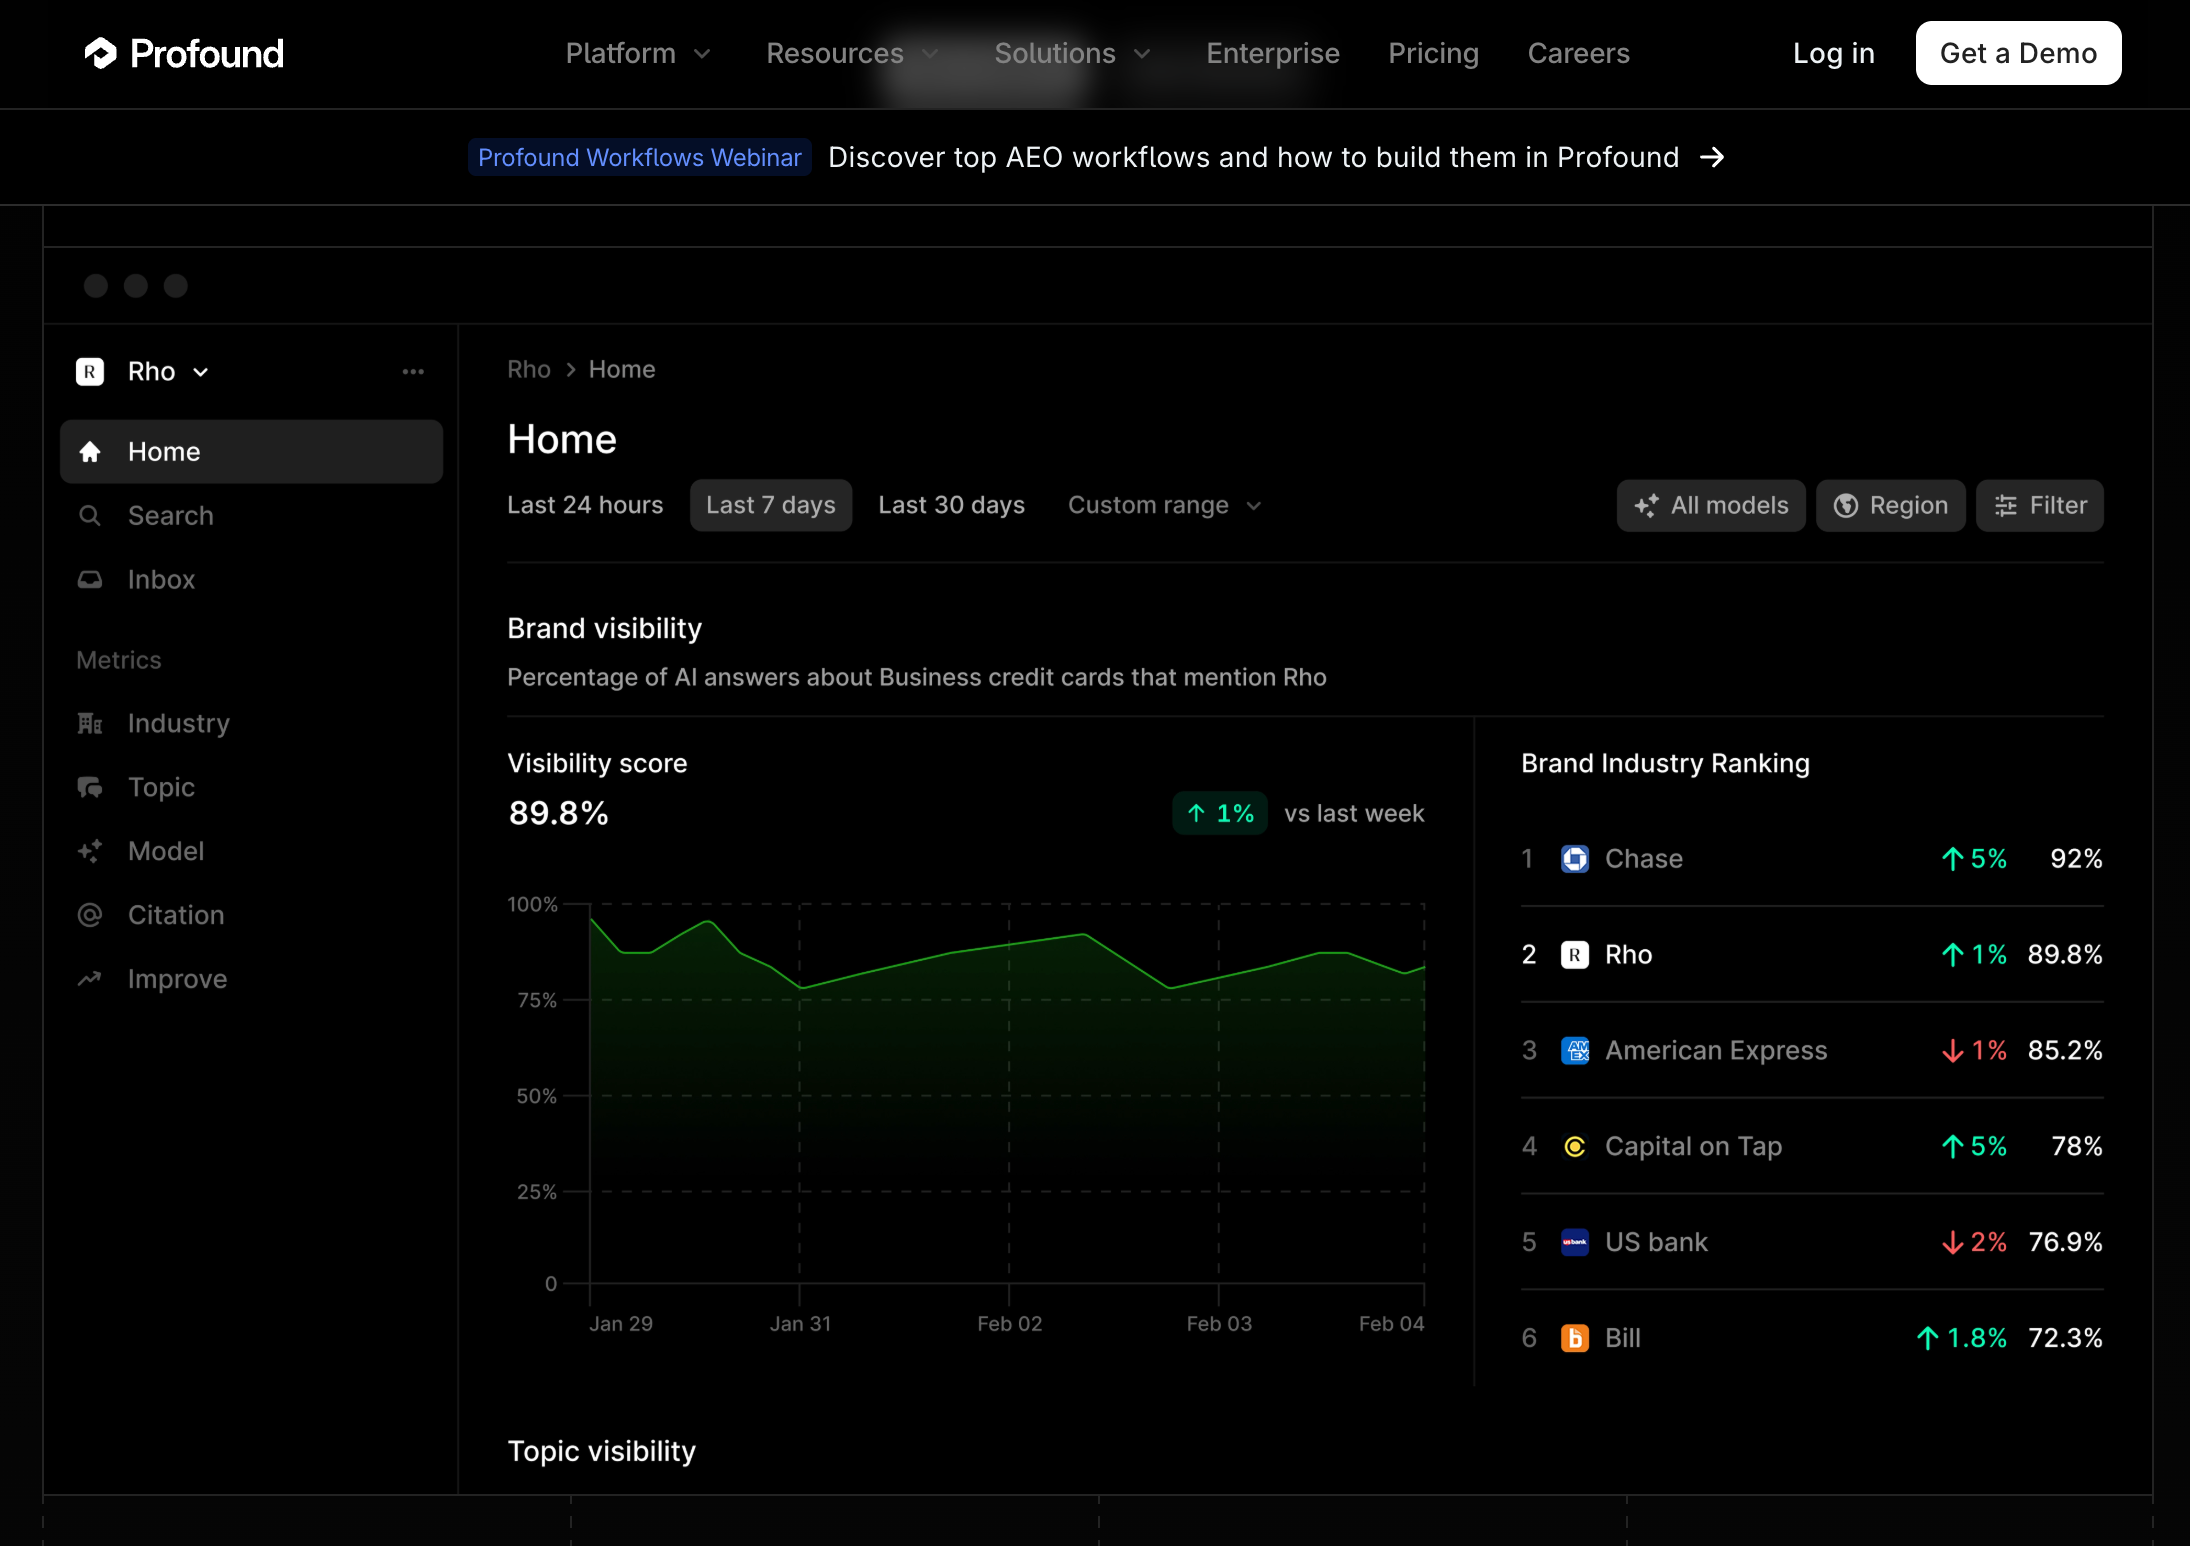Image resolution: width=2190 pixels, height=1546 pixels.
Task: Click the Get a Demo button
Action: click(x=2017, y=53)
